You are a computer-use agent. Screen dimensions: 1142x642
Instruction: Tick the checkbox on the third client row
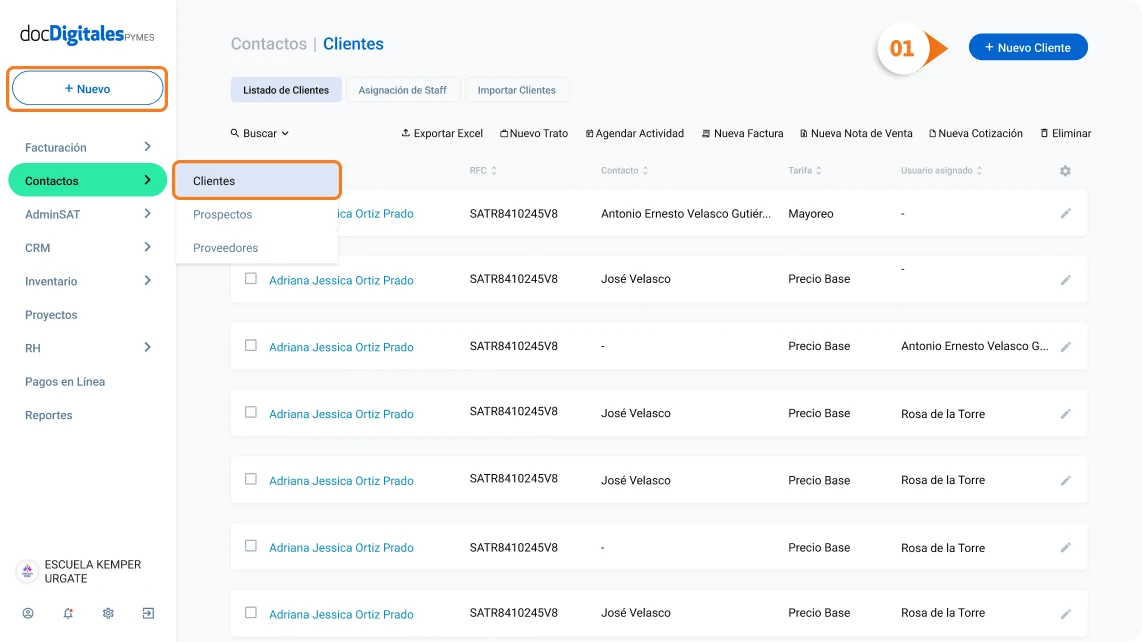251,346
